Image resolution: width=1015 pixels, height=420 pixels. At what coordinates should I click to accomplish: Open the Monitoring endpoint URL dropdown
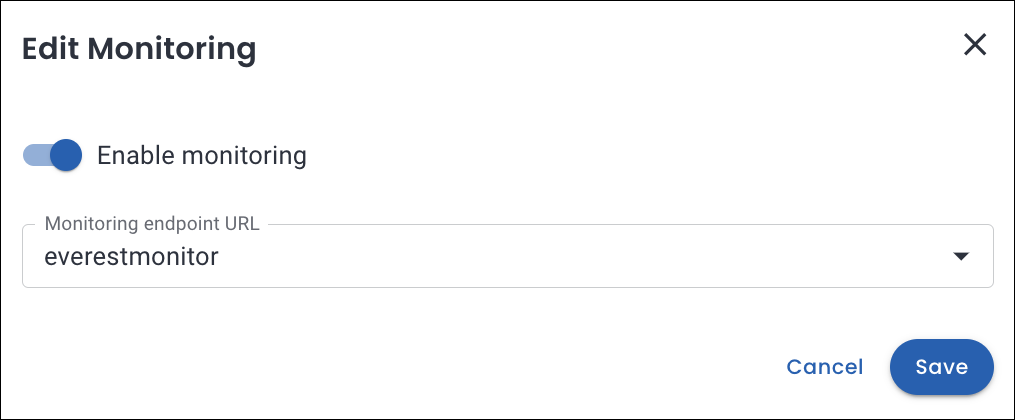[507, 256]
